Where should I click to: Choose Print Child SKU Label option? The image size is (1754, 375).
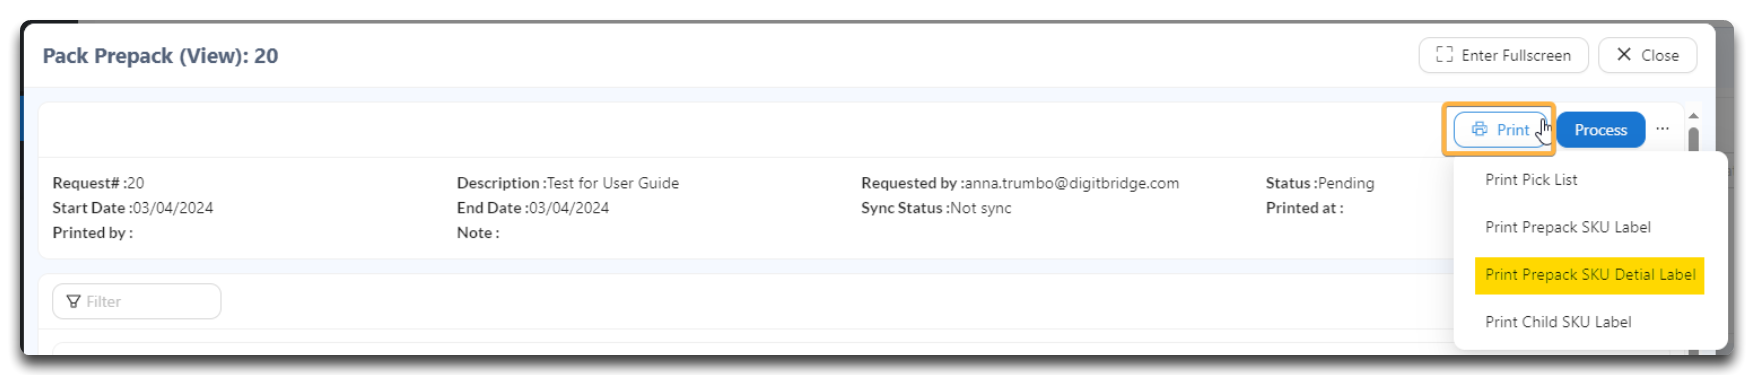[x=1558, y=322]
